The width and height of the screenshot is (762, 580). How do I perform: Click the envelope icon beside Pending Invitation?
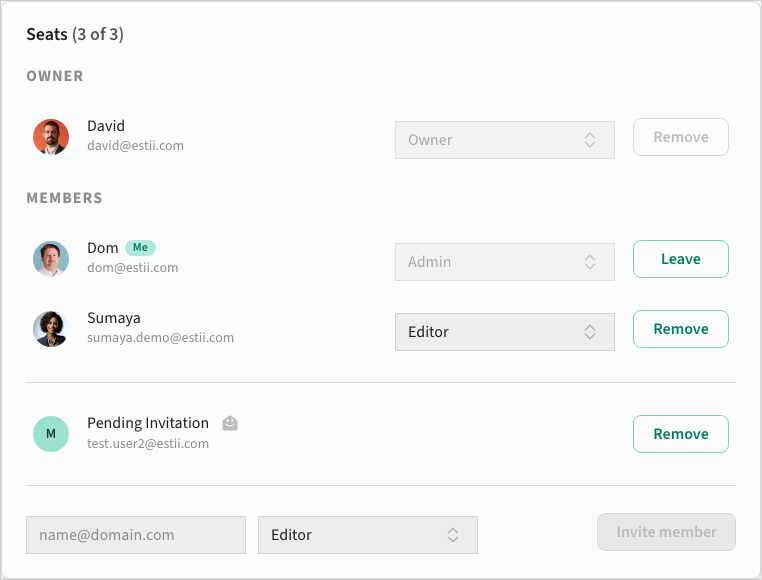pos(230,423)
